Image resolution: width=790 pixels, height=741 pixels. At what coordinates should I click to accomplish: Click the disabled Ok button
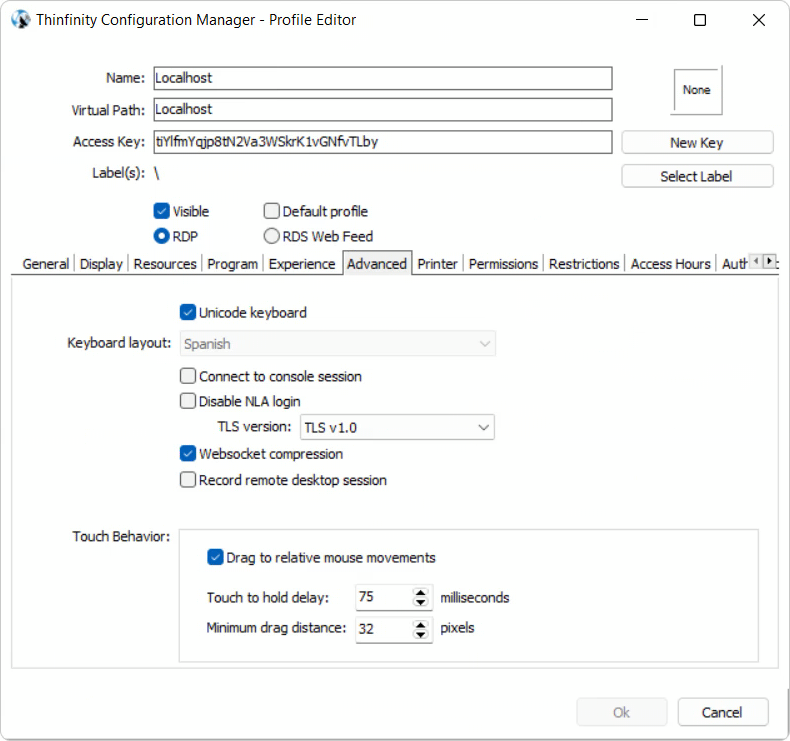click(621, 712)
